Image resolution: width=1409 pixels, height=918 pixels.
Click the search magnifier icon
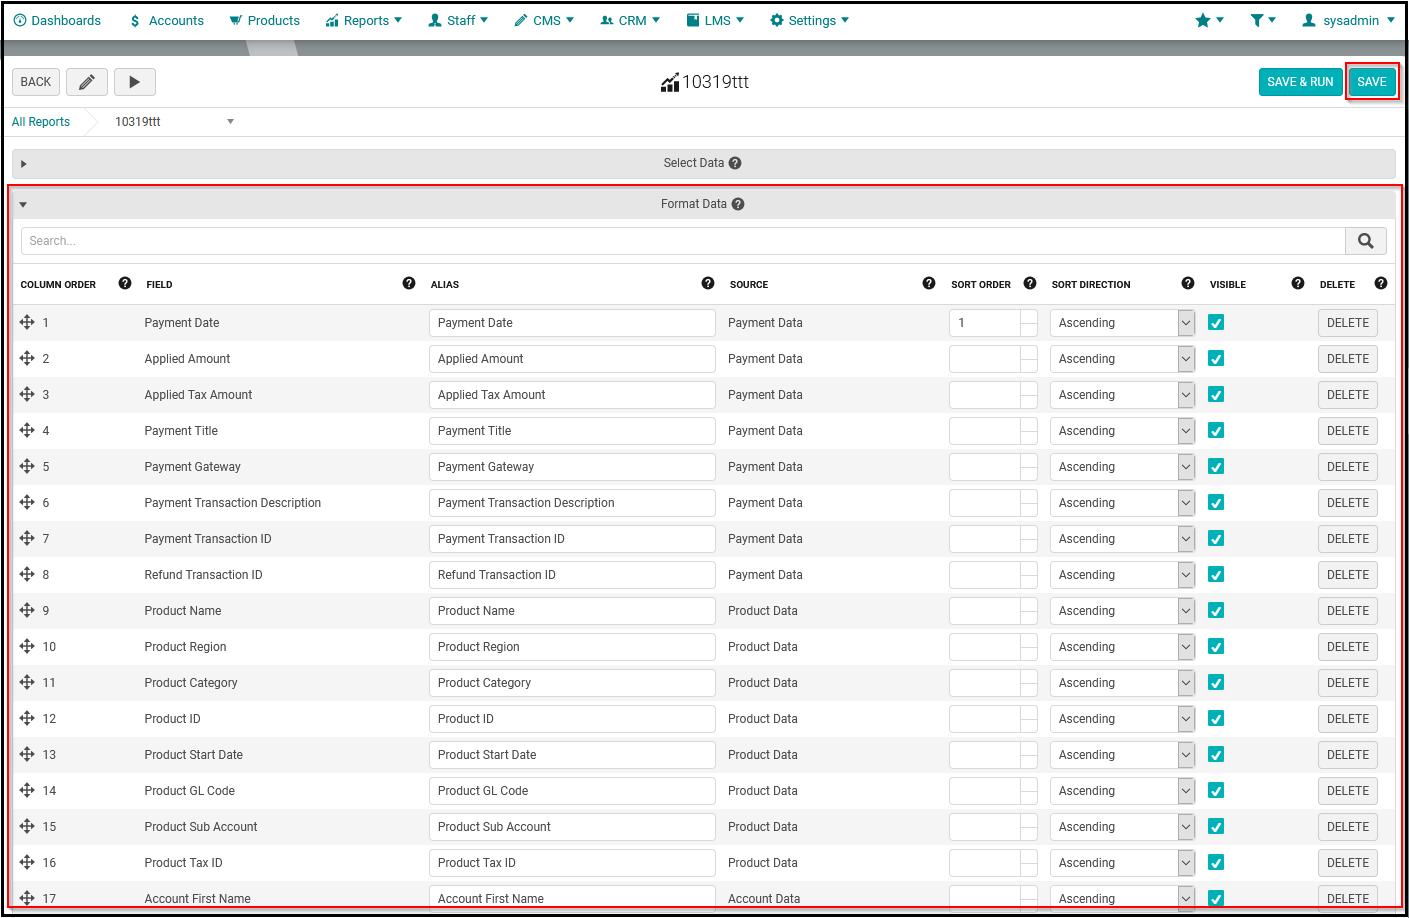[x=1366, y=241]
